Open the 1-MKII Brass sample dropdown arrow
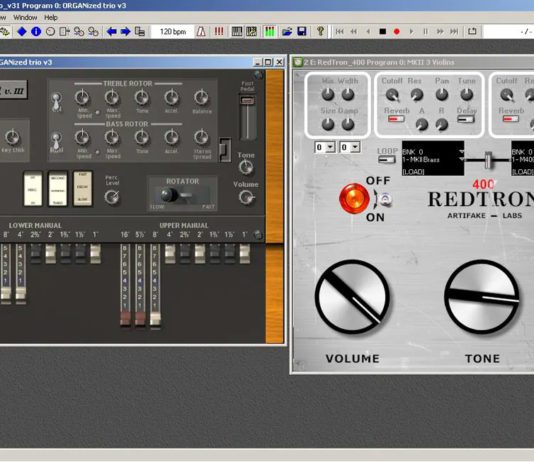This screenshot has width=534, height=462. (461, 159)
